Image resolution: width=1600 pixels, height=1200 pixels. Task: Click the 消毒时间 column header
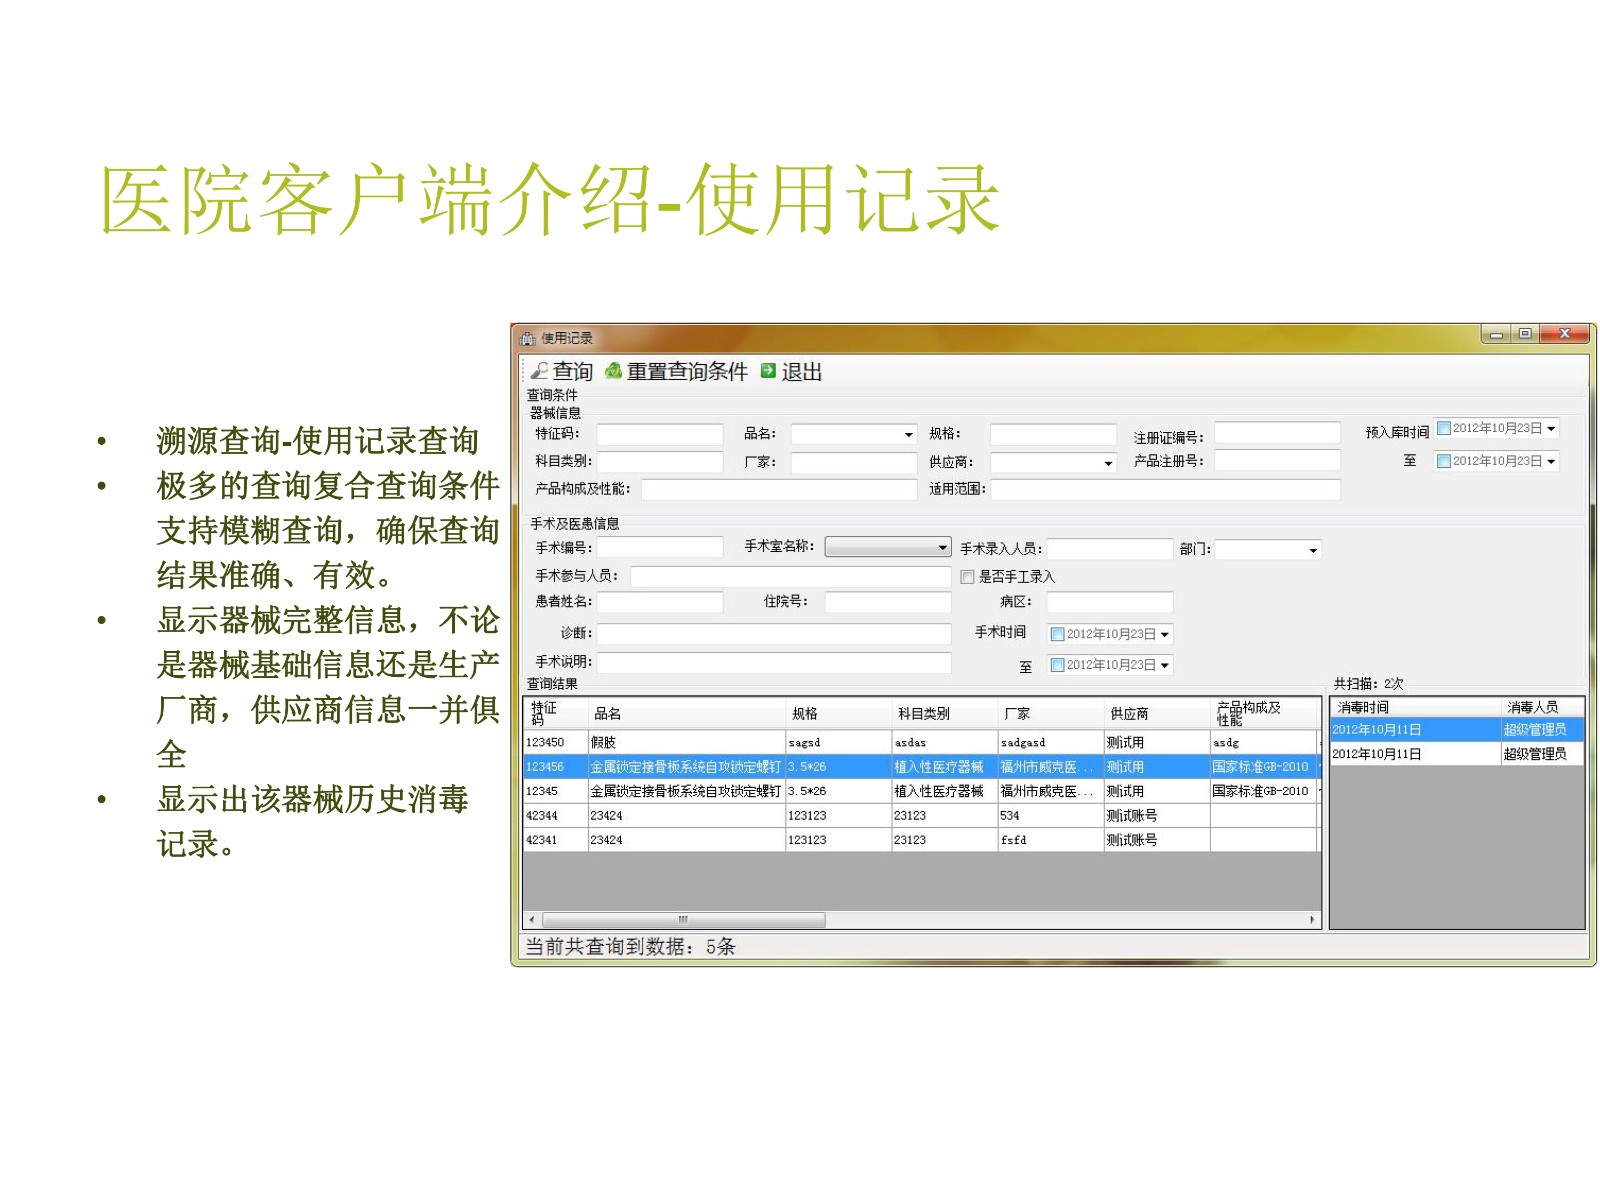[1363, 707]
